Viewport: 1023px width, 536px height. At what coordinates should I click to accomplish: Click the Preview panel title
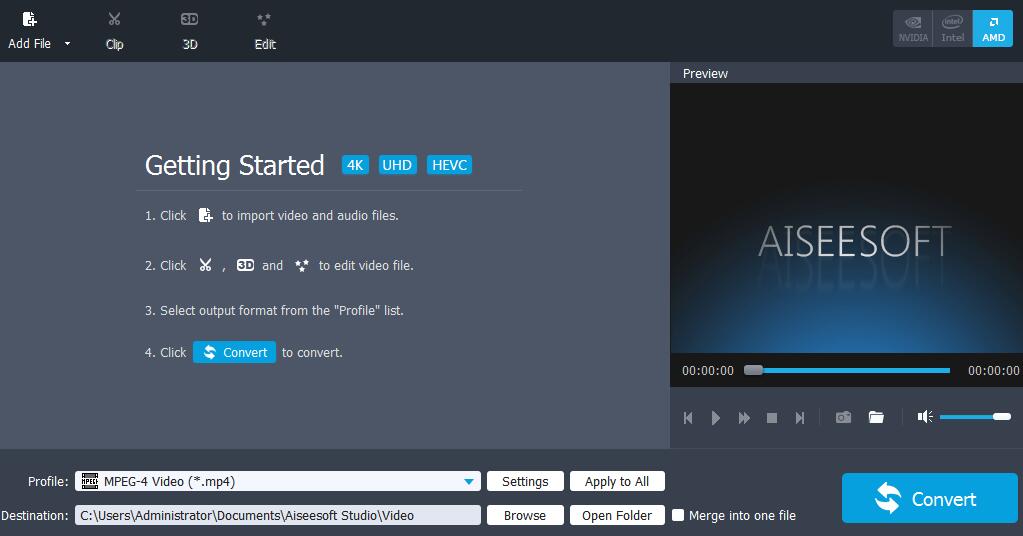[x=705, y=74]
